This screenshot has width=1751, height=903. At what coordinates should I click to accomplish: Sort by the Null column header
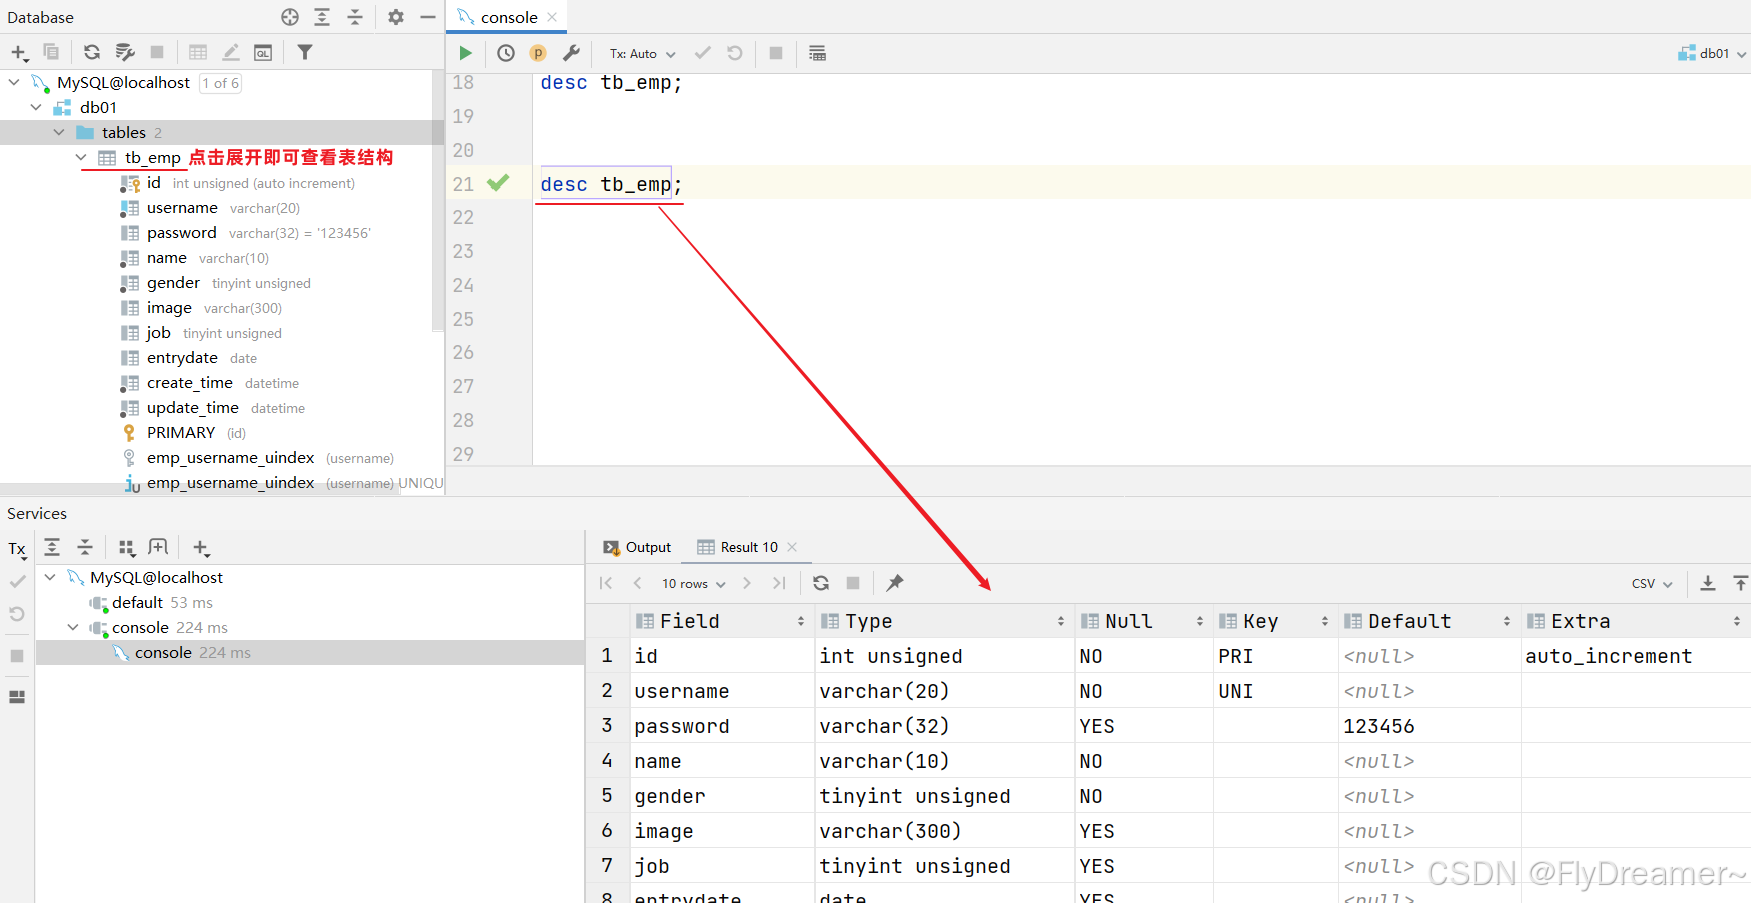(1143, 621)
